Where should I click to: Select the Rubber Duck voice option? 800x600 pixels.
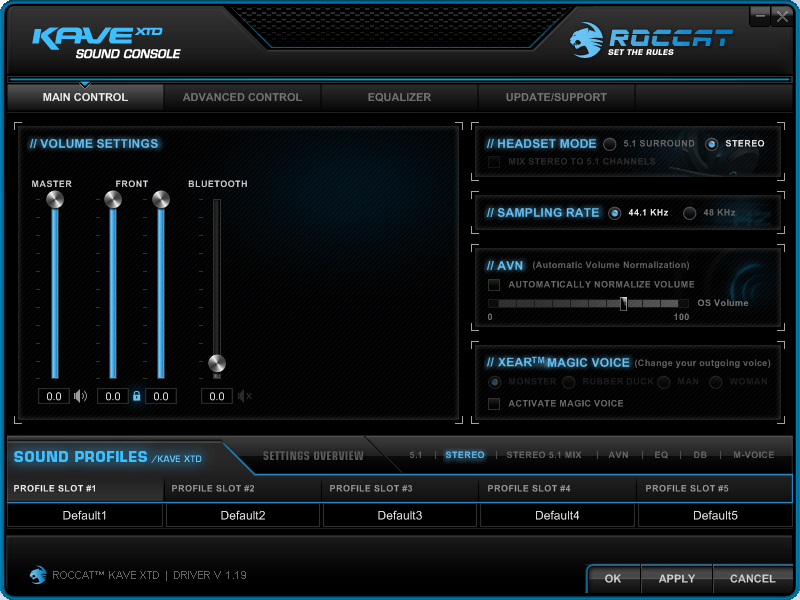(568, 382)
